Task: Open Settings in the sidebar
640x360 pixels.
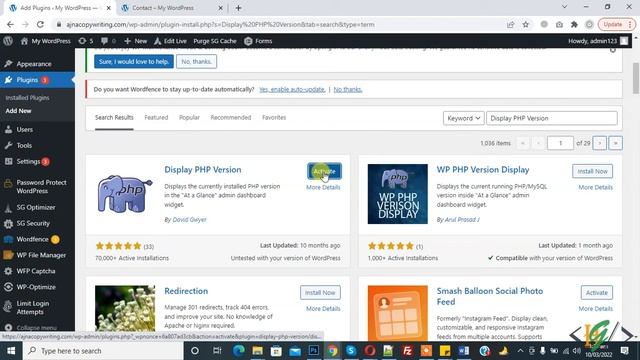Action: [x=28, y=162]
